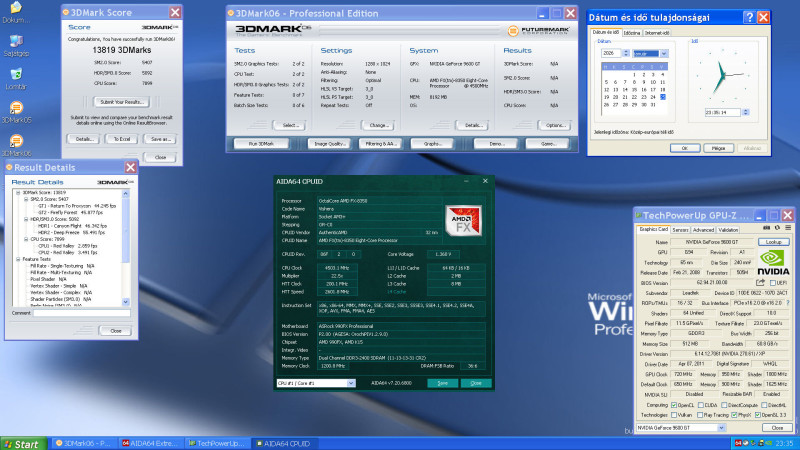Collapse the CPU Score tree node
The height and width of the screenshot is (450, 800).
26,239
